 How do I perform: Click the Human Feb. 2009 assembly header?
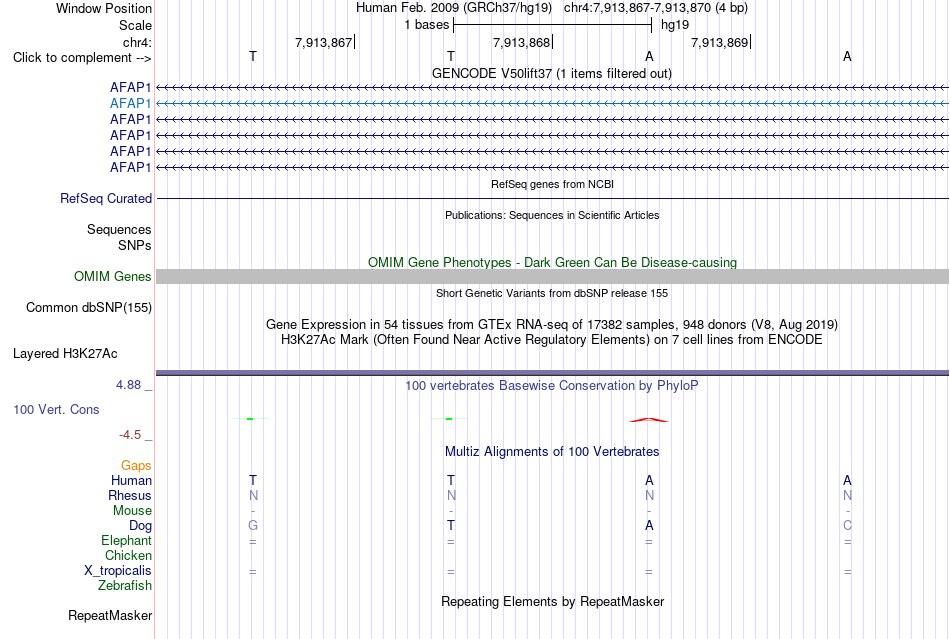coord(454,8)
